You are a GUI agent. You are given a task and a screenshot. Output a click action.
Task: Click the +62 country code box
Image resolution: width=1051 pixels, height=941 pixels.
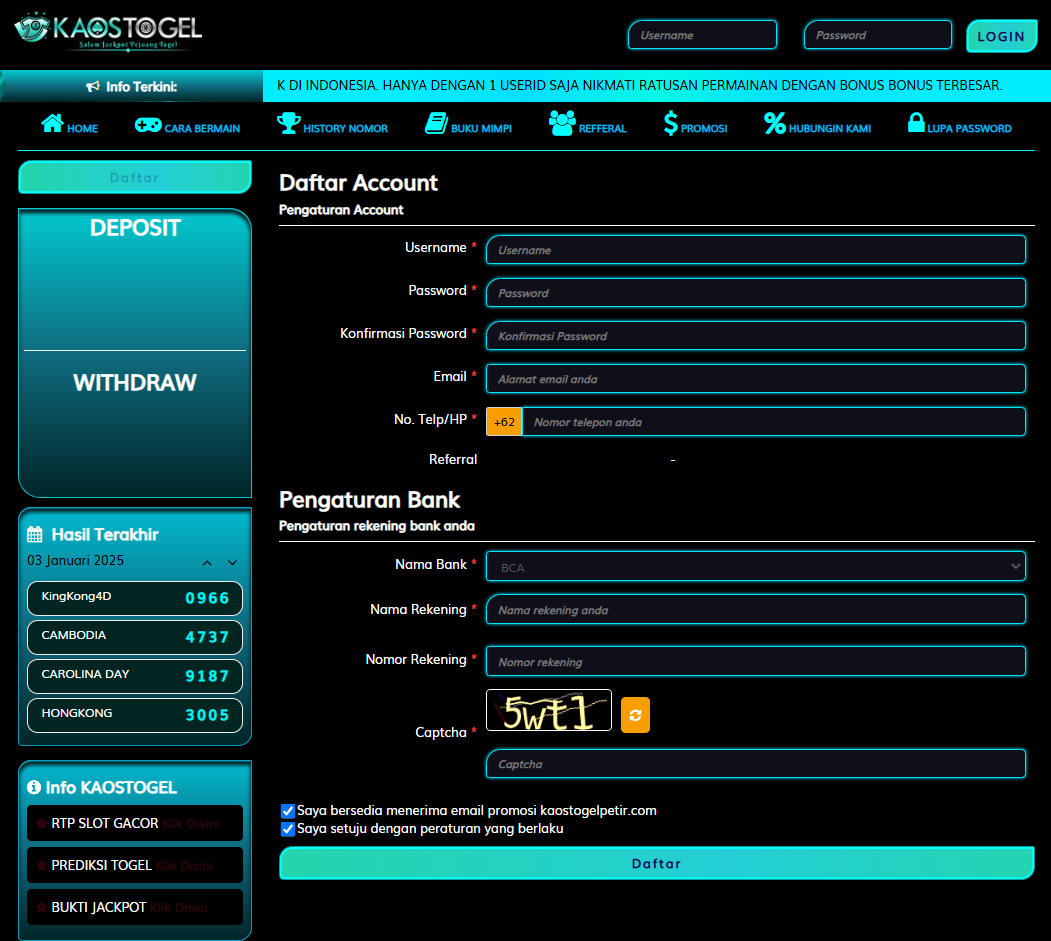[x=504, y=422]
